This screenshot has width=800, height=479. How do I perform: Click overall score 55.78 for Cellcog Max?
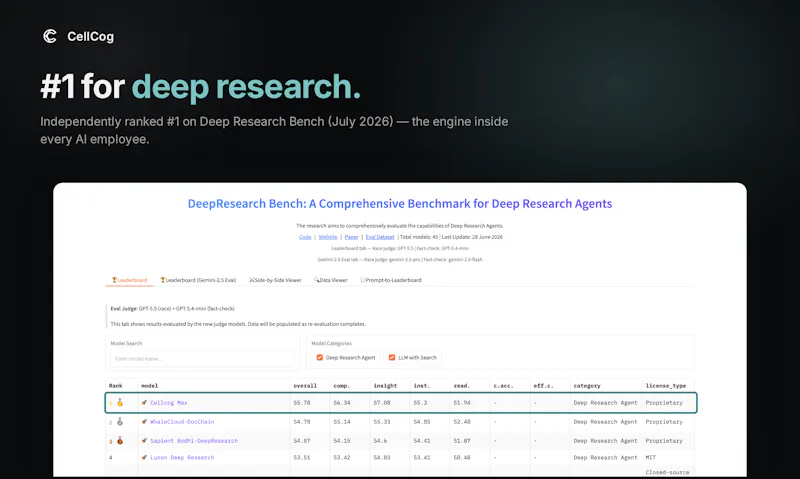[302, 403]
